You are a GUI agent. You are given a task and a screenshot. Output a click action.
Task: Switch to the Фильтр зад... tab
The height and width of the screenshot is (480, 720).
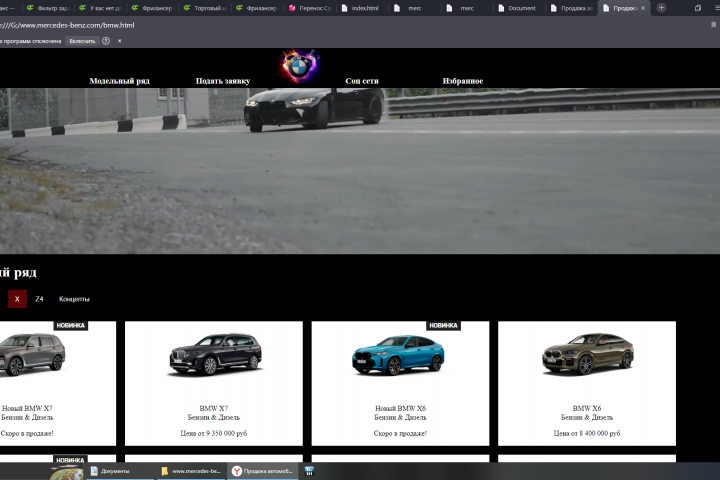49,8
